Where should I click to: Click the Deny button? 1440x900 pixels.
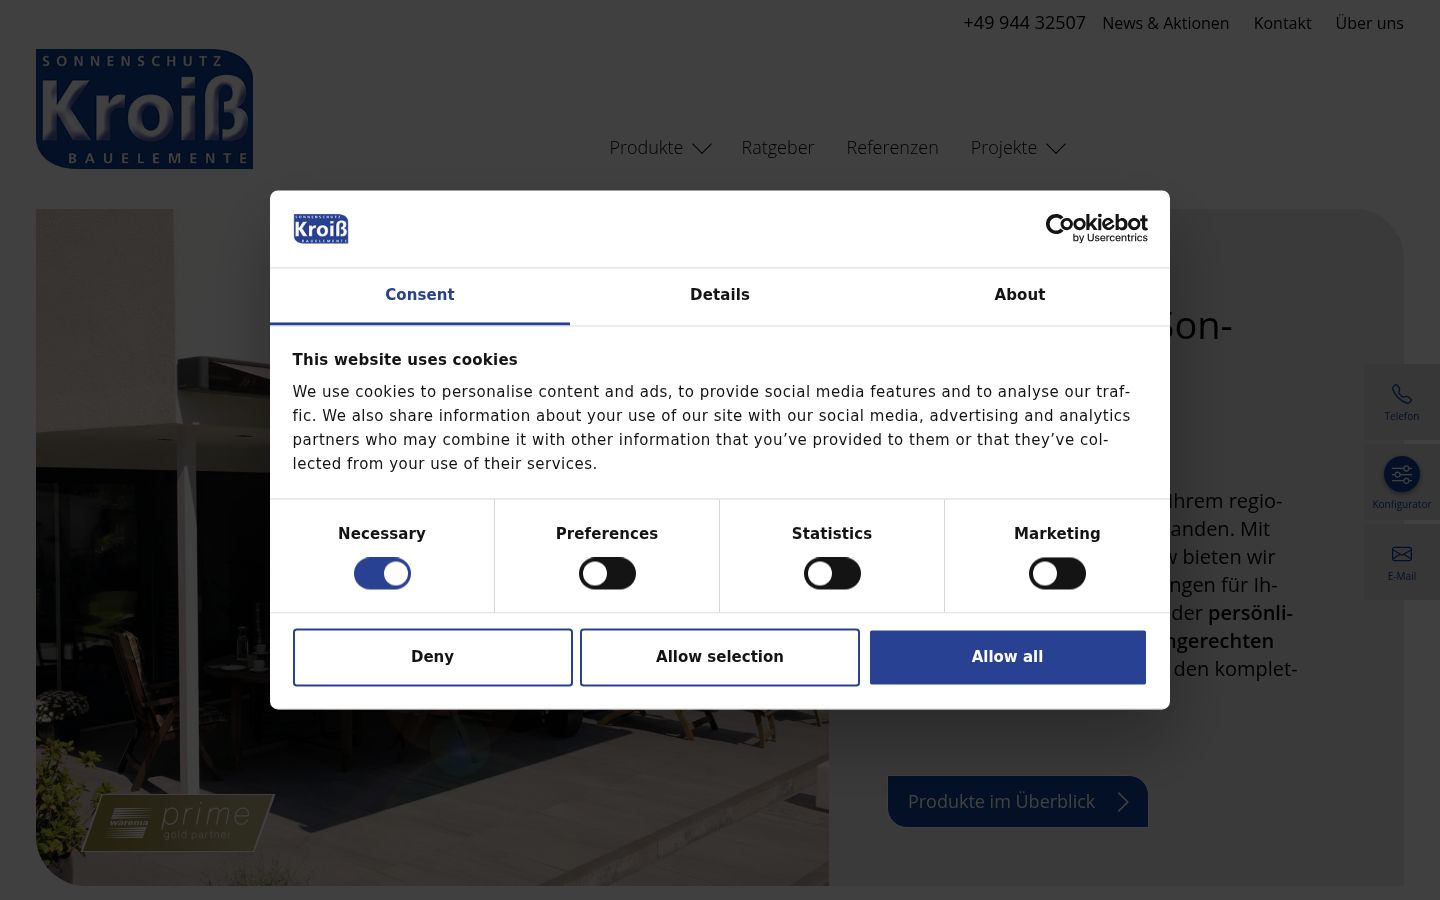[432, 657]
